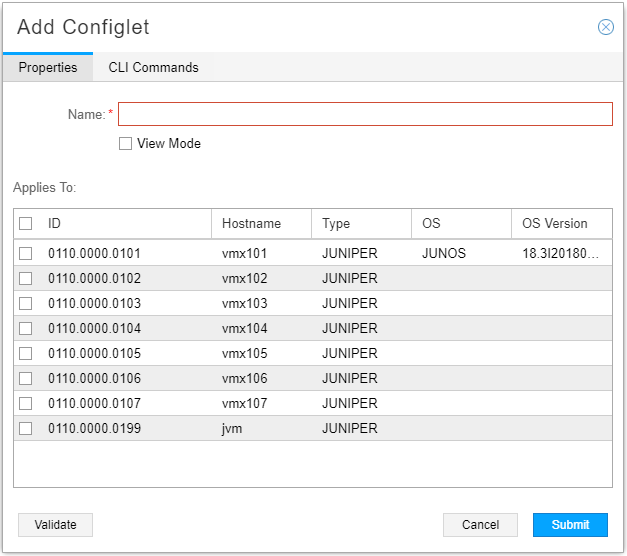Close the Add Configlet dialog
Viewport: 627px width, 556px height.
coord(605,27)
